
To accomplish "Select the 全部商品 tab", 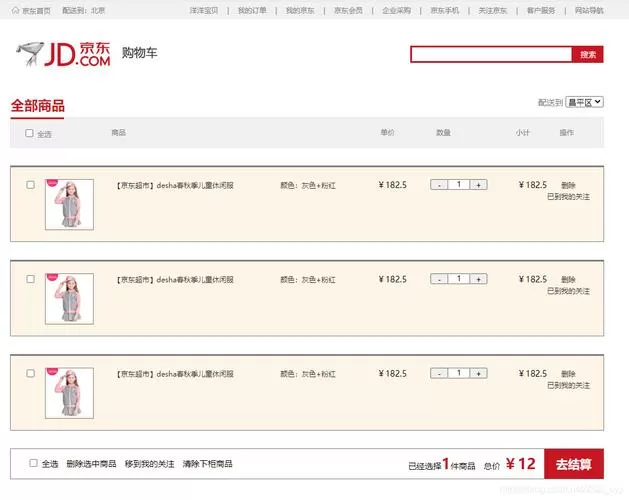I will coord(37,106).
